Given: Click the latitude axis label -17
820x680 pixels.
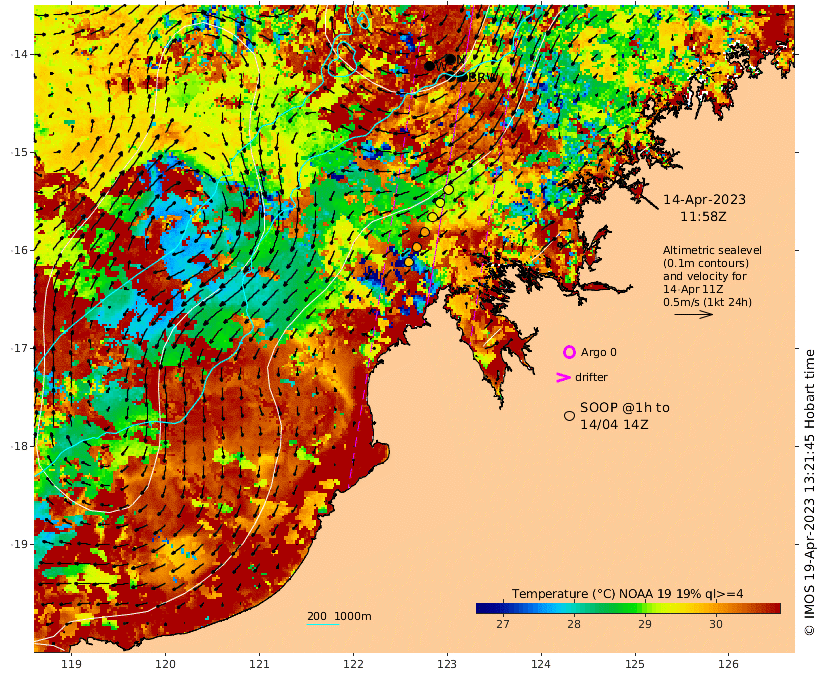Looking at the screenshot, I should pos(19,348).
